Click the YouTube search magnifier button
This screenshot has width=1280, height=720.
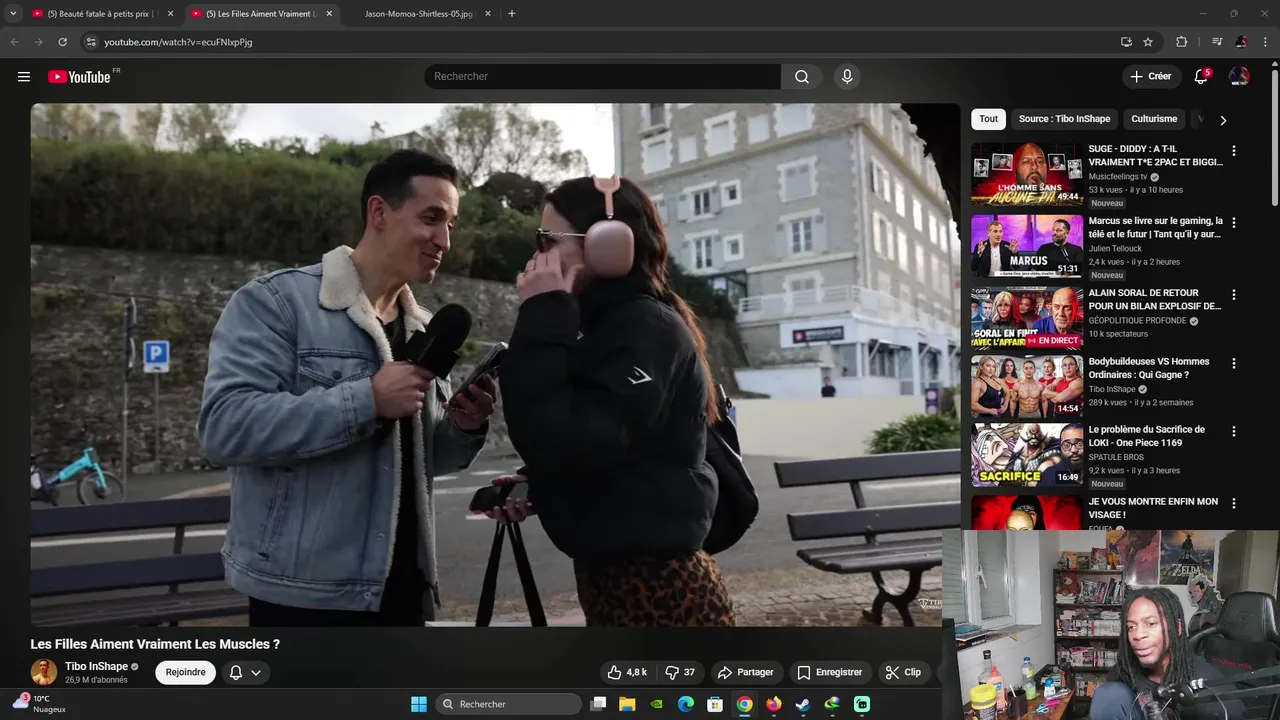[x=802, y=77]
